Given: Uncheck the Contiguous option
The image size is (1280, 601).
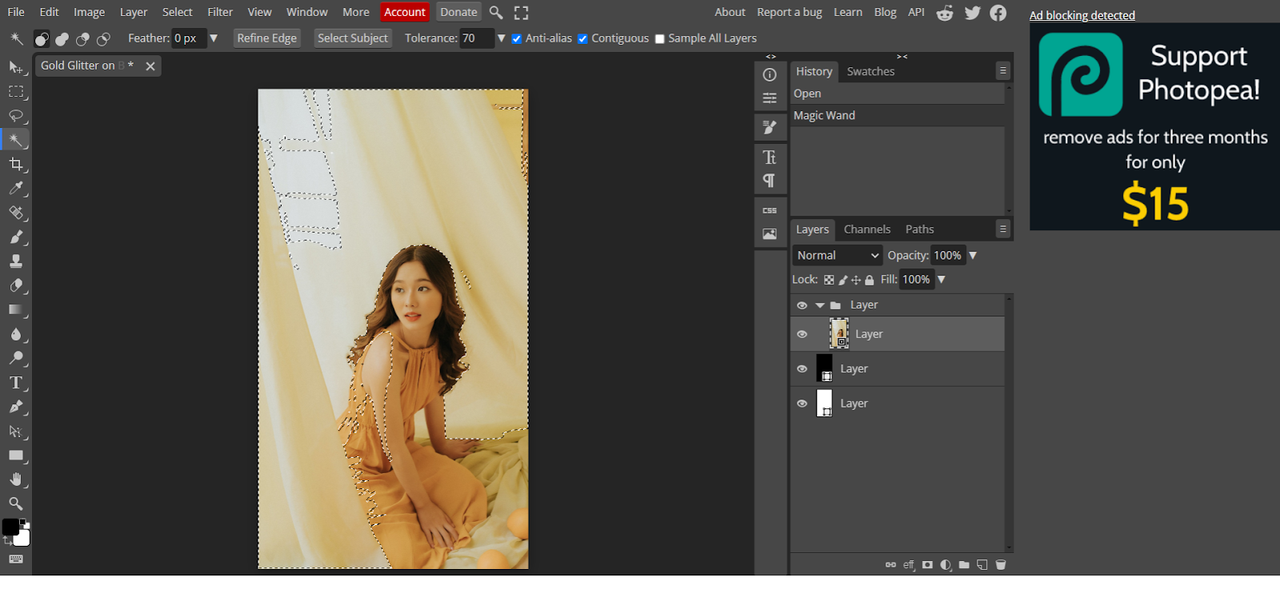Looking at the screenshot, I should click(583, 39).
